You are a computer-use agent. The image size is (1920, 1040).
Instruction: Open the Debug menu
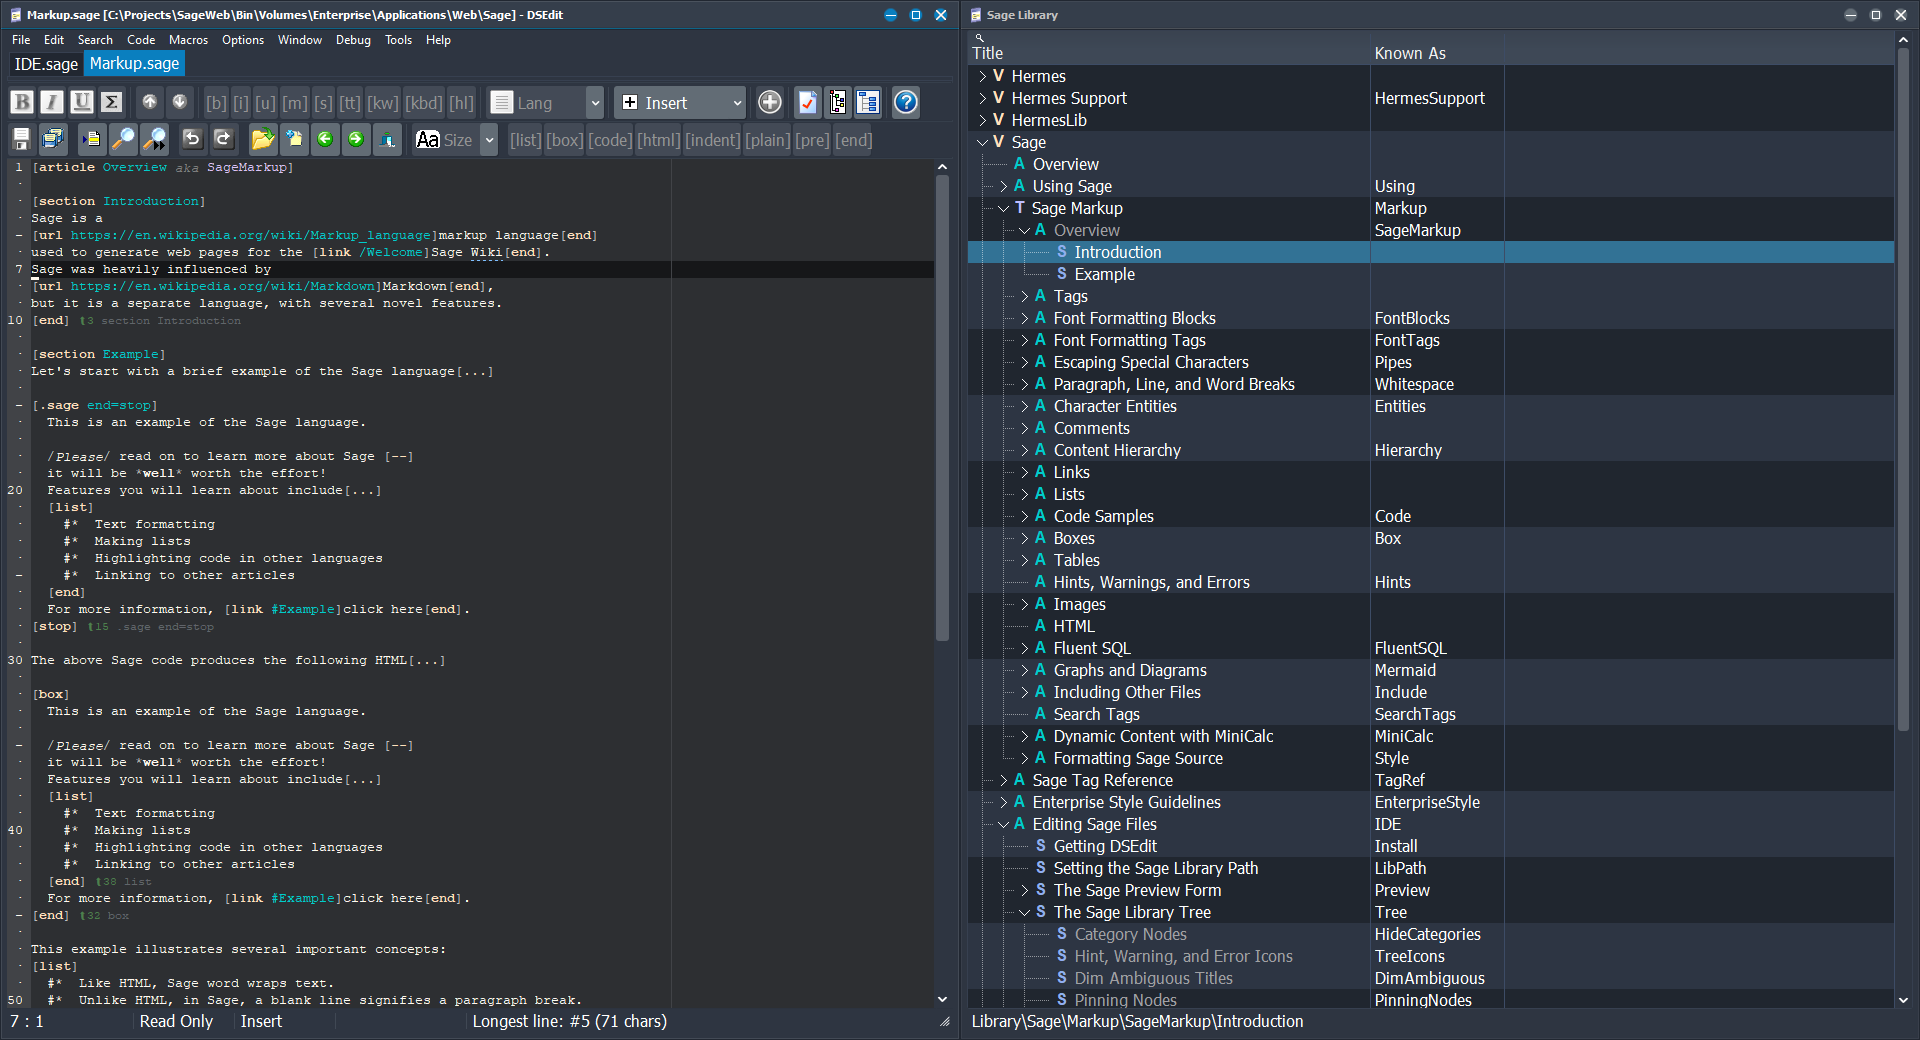[353, 40]
